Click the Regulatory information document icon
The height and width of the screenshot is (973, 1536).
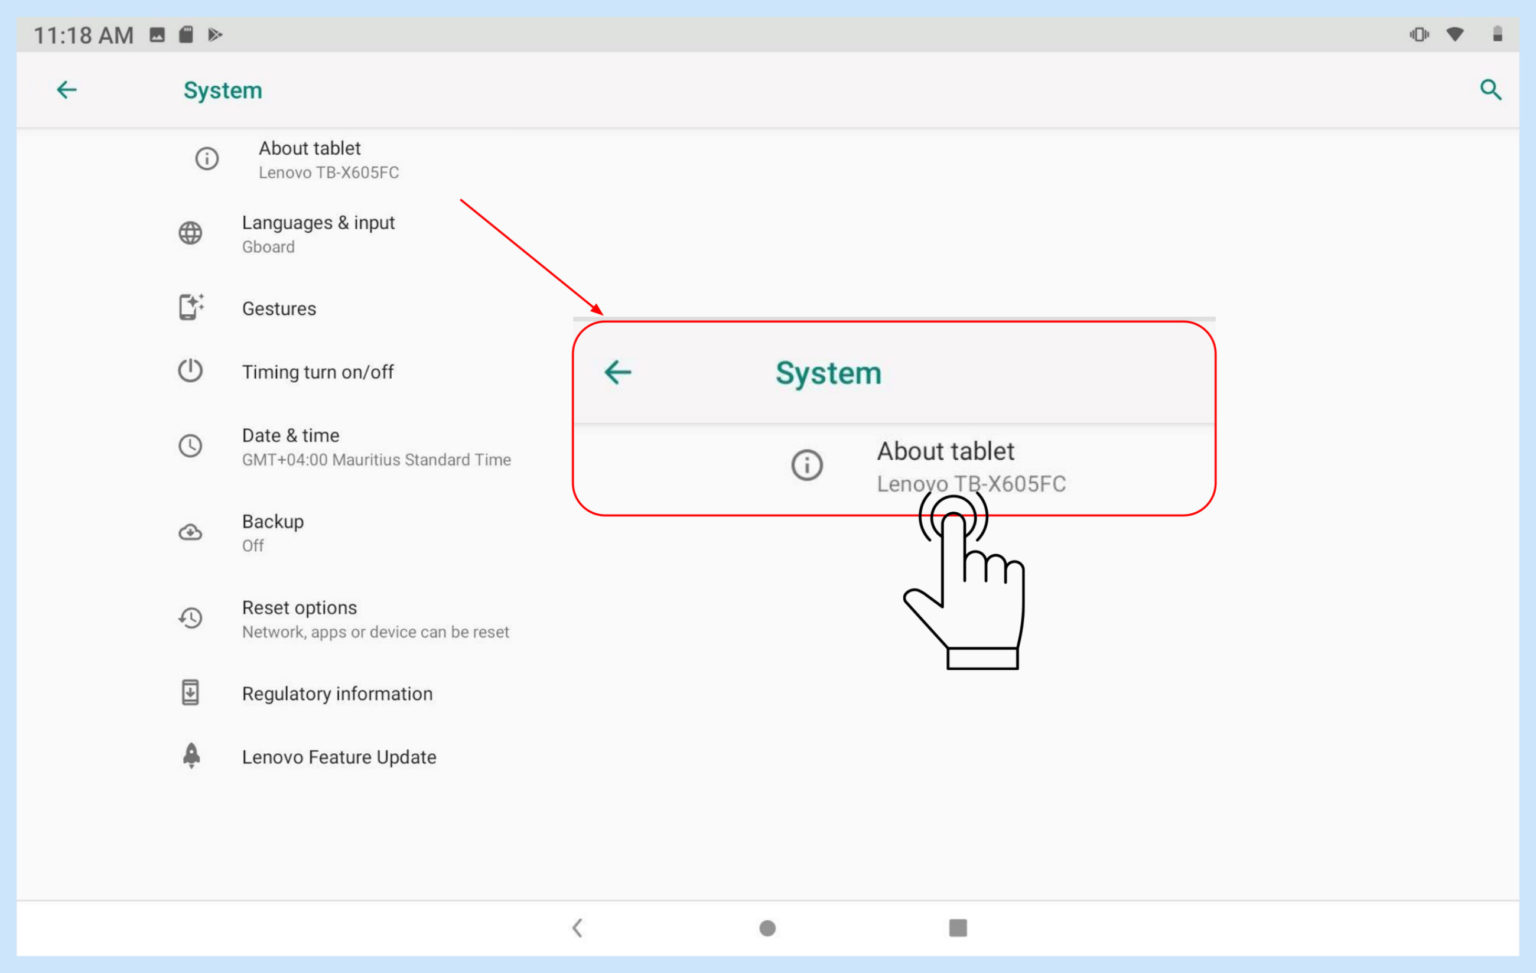(x=191, y=692)
